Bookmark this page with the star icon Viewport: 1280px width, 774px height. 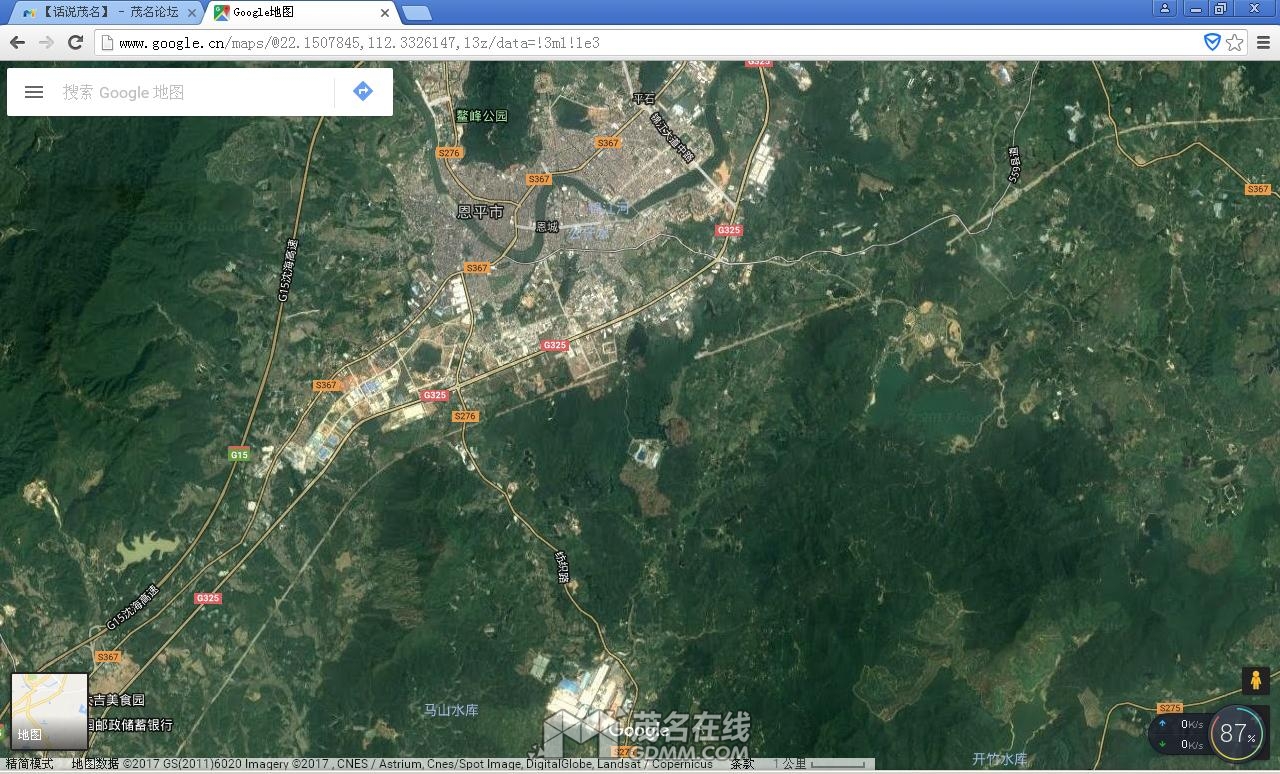[x=1235, y=42]
